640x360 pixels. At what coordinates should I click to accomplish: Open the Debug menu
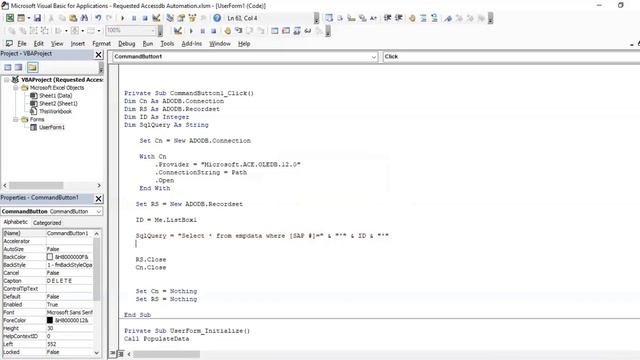pyautogui.click(x=127, y=44)
